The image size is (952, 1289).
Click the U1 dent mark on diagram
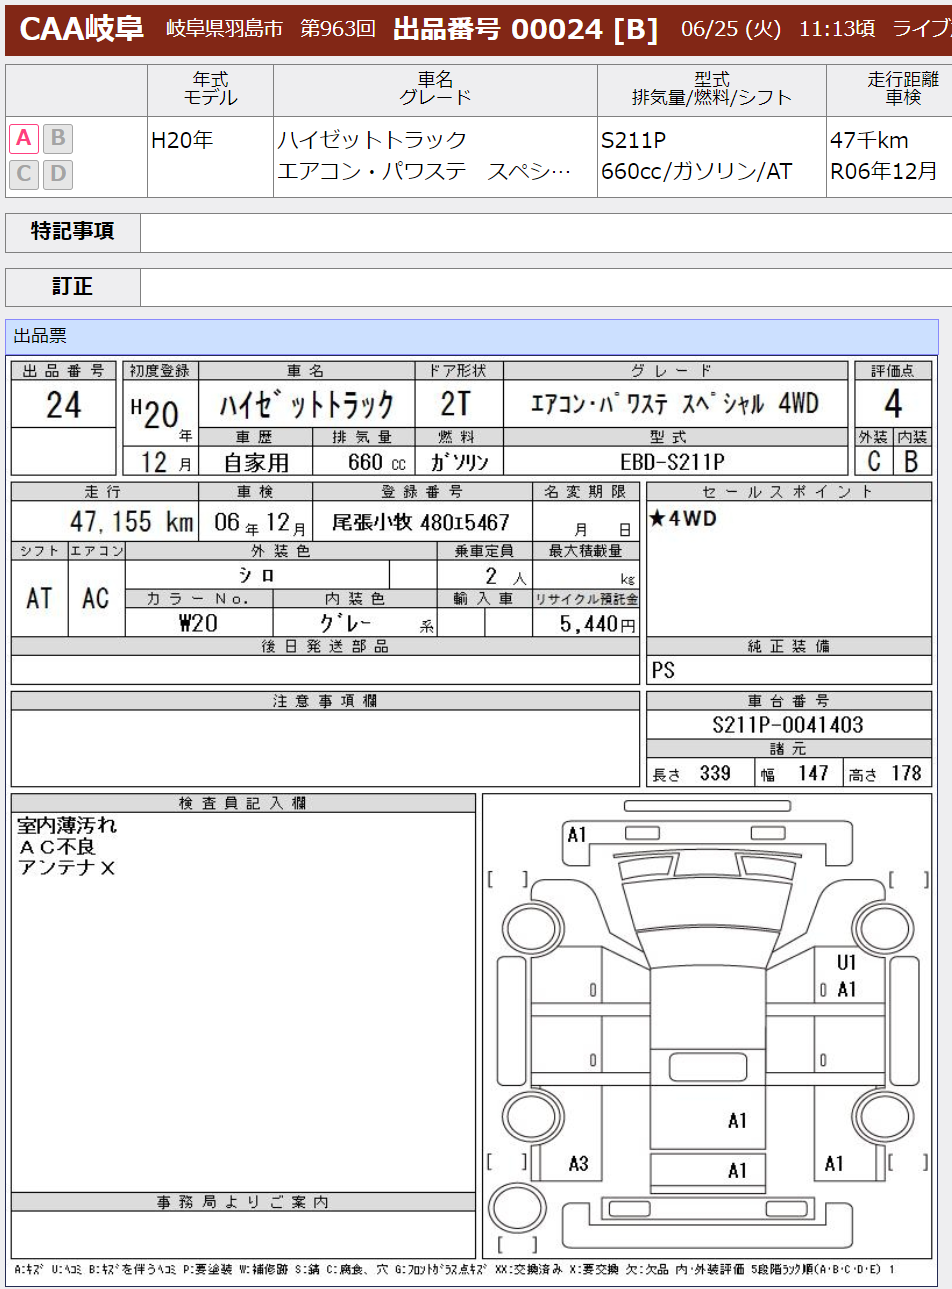coord(847,963)
